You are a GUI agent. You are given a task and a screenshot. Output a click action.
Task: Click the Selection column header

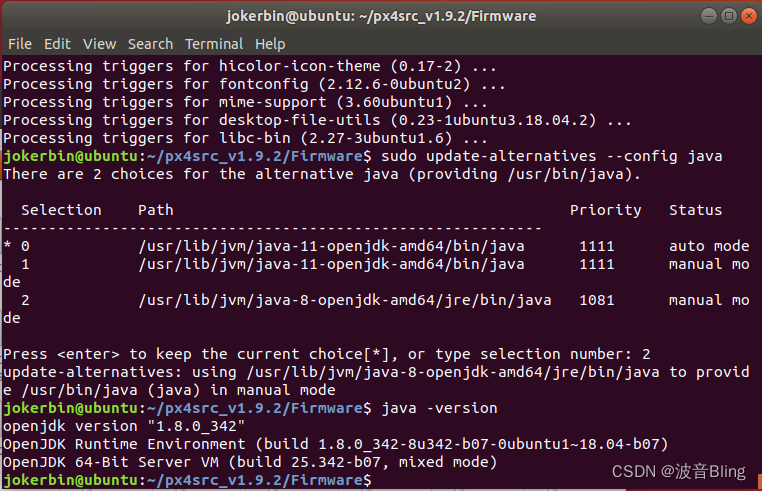point(61,210)
